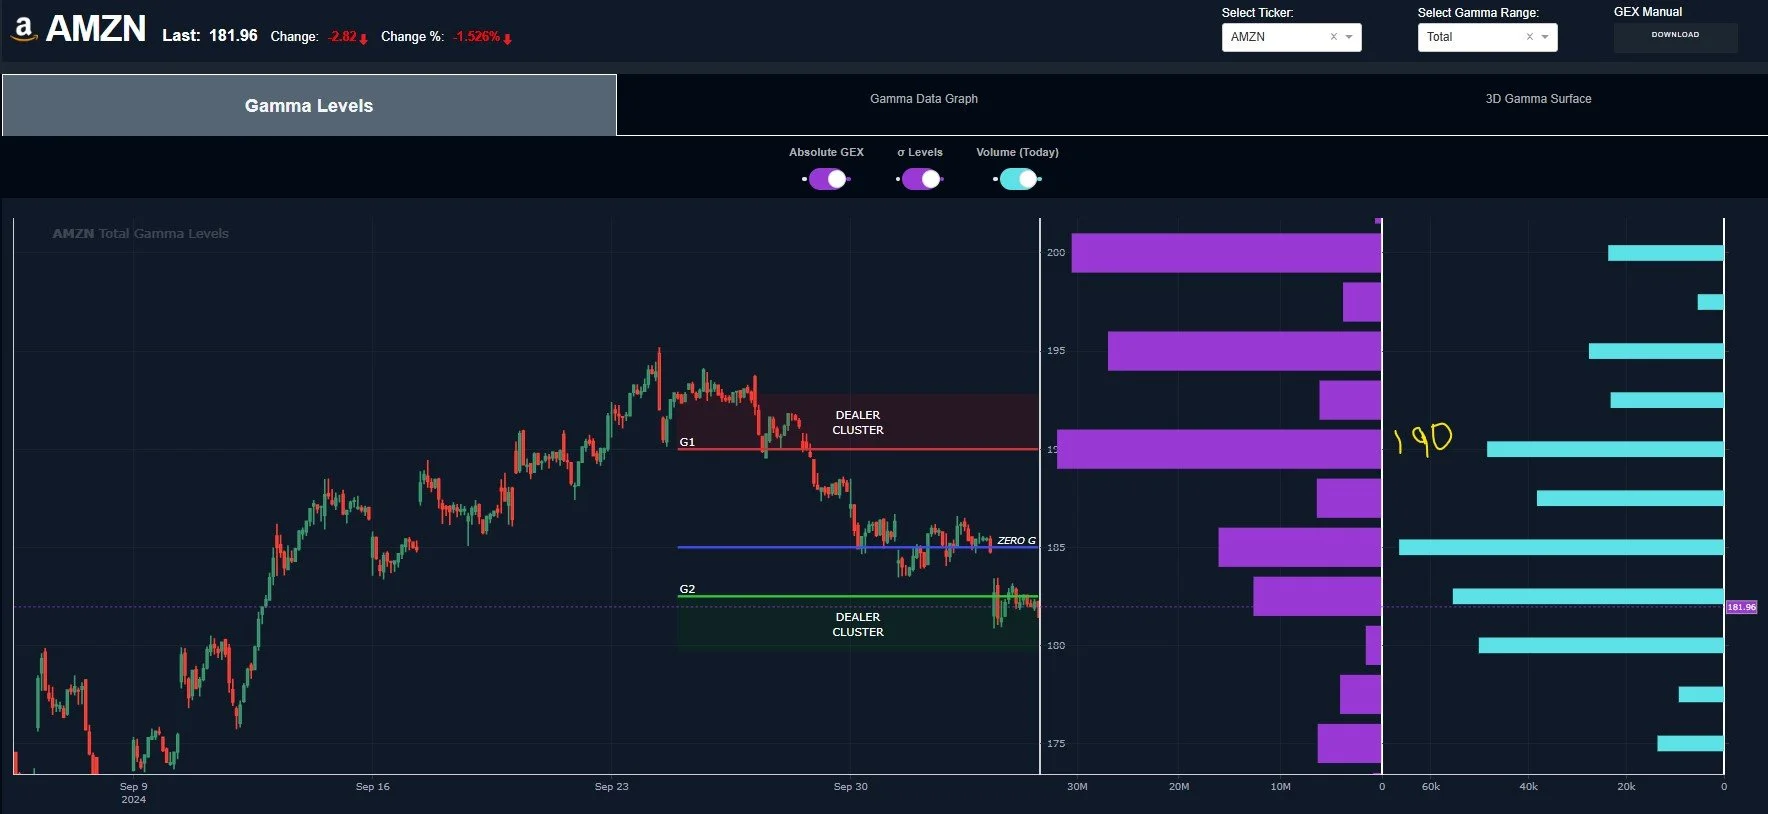Click the 30M gamma axis label
Screen dimensions: 1768x814
1077,787
